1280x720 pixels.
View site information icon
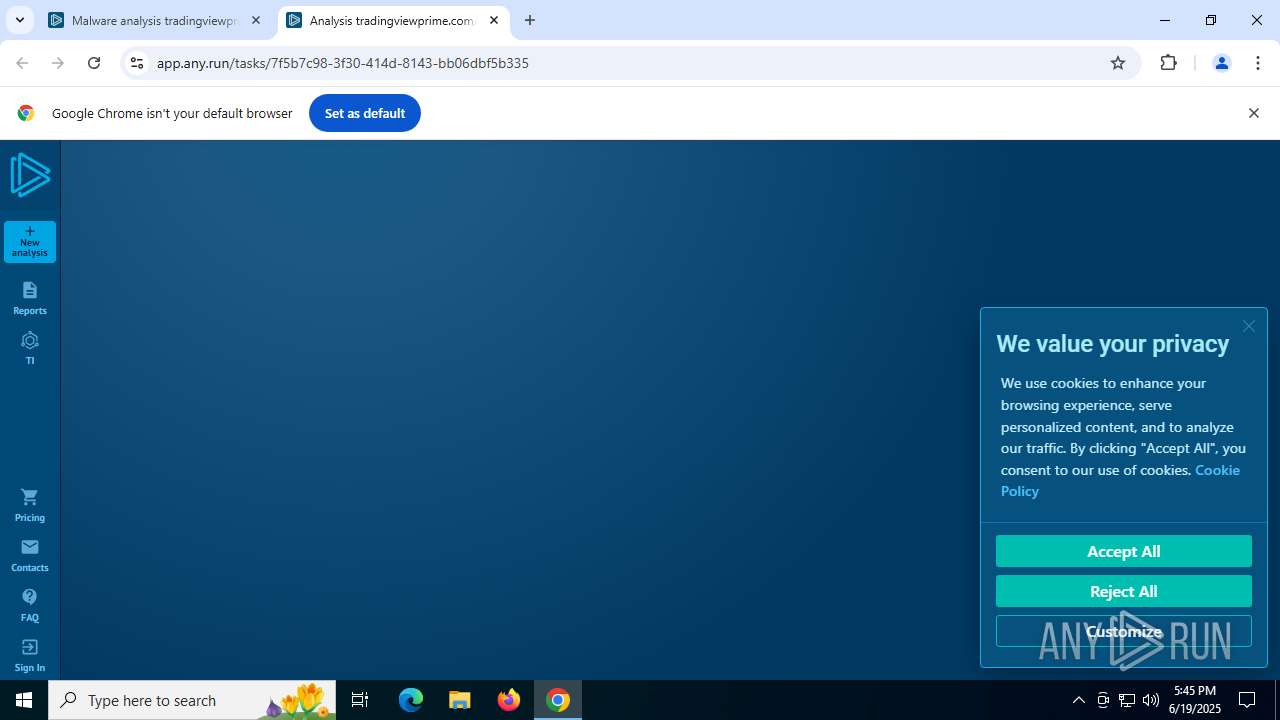click(x=137, y=63)
